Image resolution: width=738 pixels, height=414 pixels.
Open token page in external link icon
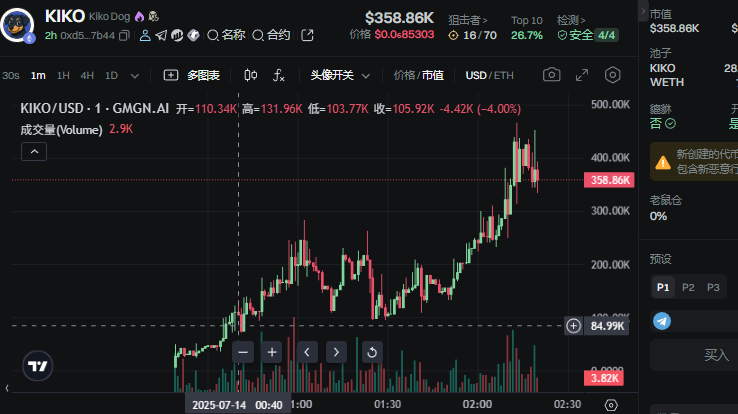coord(307,35)
